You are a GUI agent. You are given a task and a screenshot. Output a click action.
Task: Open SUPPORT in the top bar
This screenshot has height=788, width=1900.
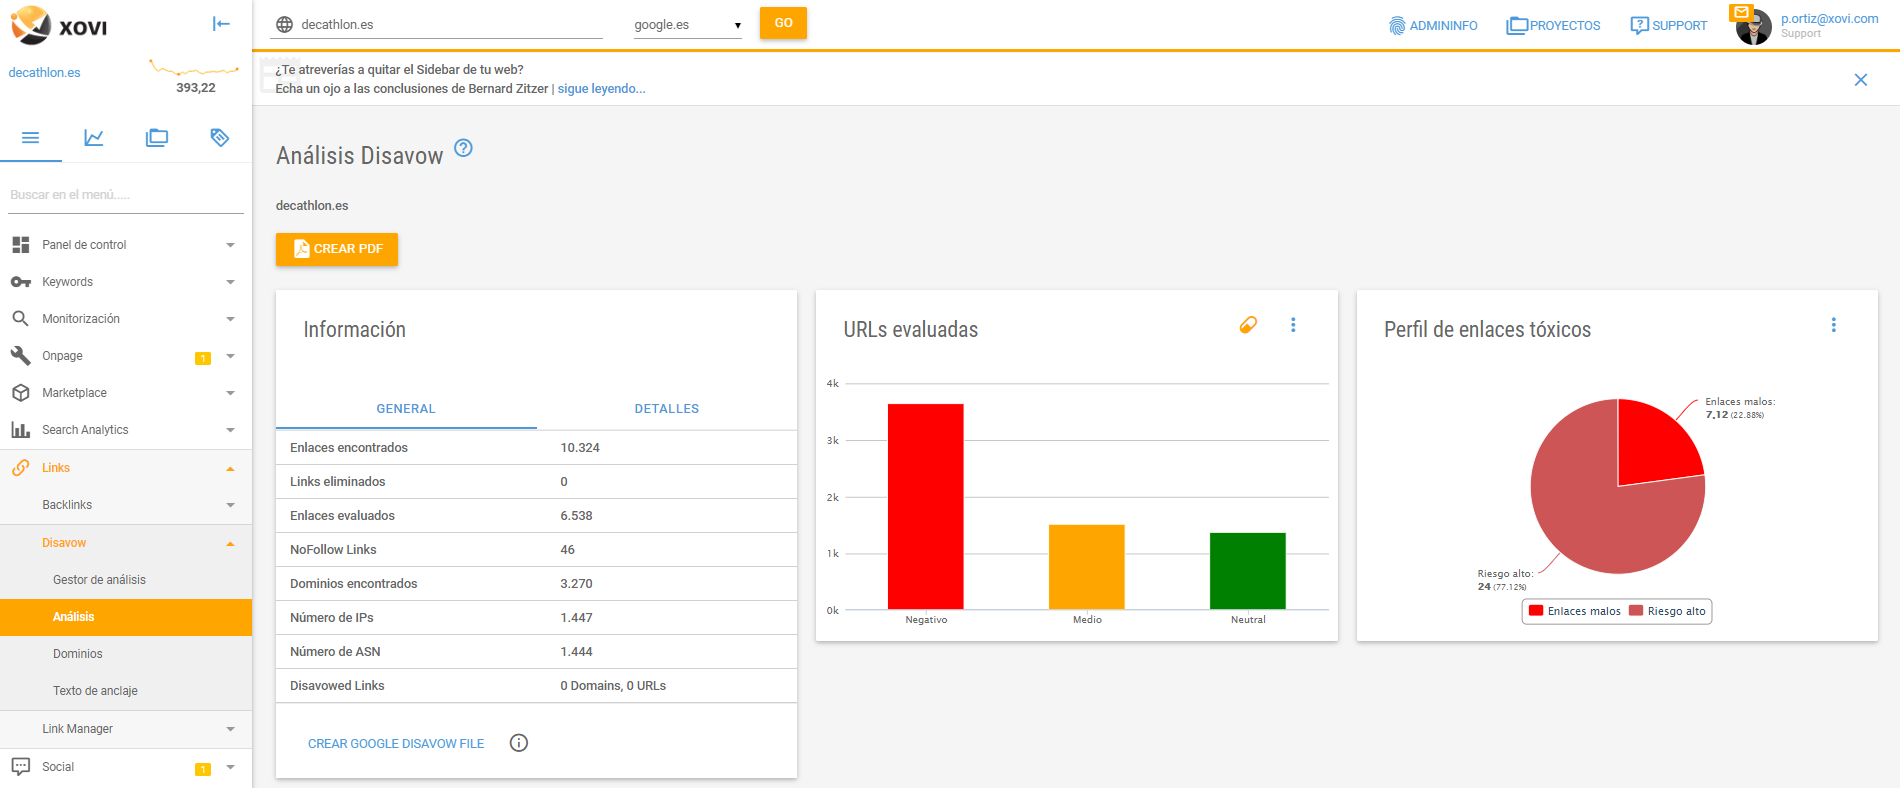(x=1668, y=26)
